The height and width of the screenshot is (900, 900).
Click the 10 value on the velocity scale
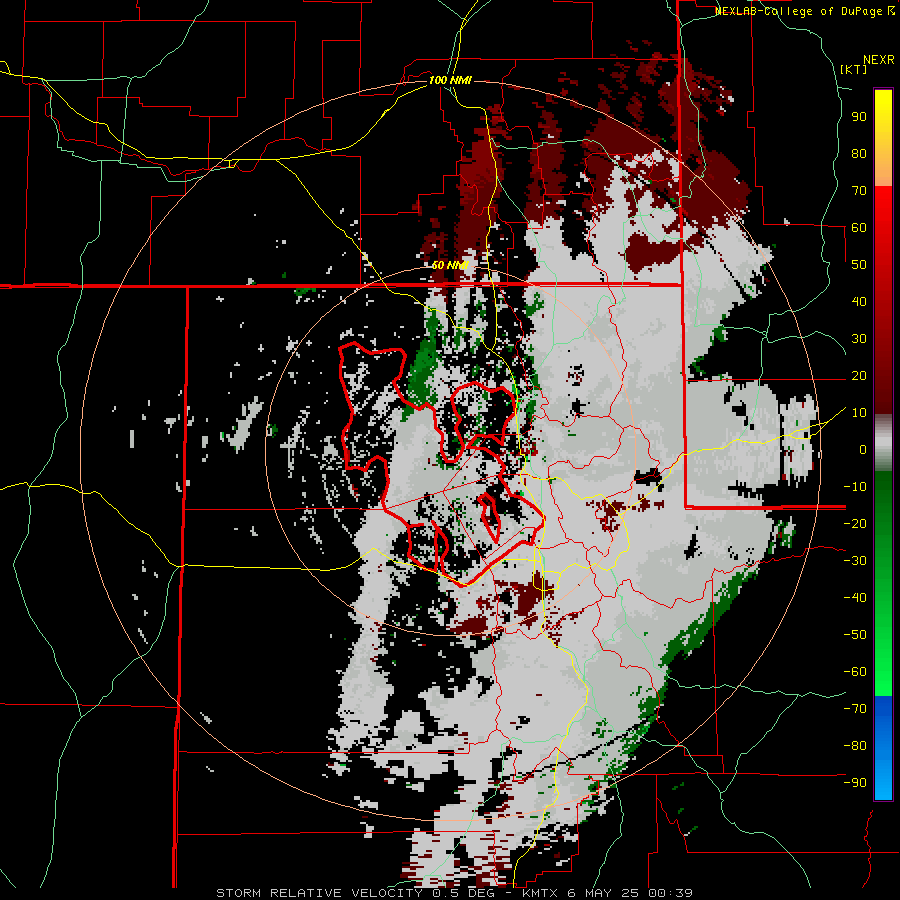(x=859, y=413)
